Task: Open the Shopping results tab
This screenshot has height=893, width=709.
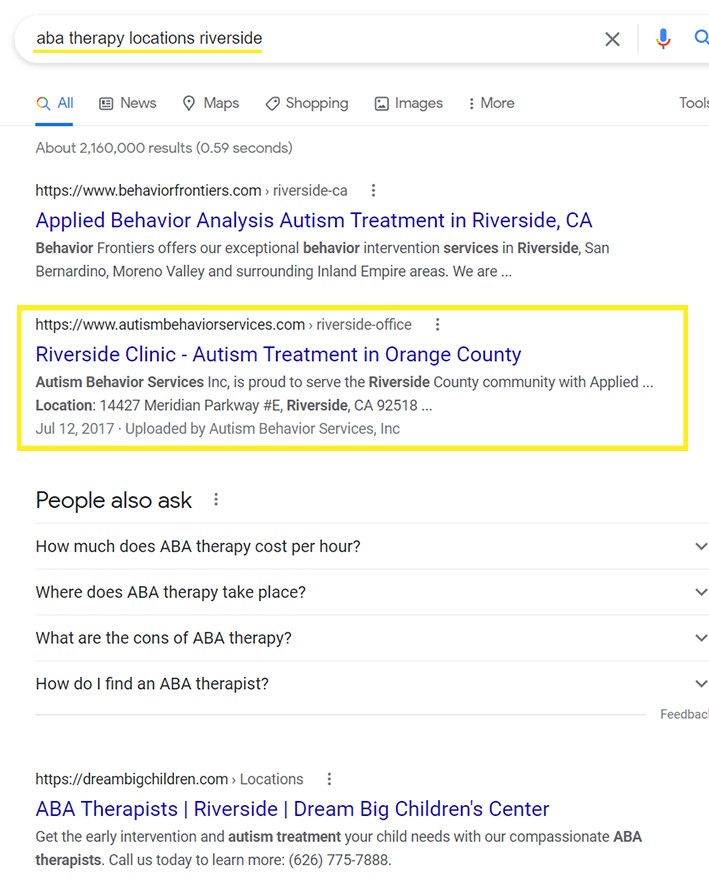Action: (x=306, y=103)
